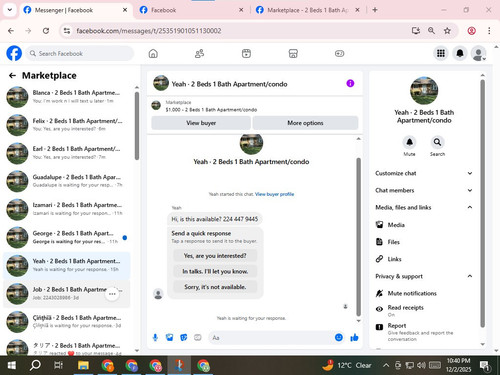The height and width of the screenshot is (375, 500).
Task: Show hidden system tray icons chevron
Action: pyautogui.click(x=386, y=365)
